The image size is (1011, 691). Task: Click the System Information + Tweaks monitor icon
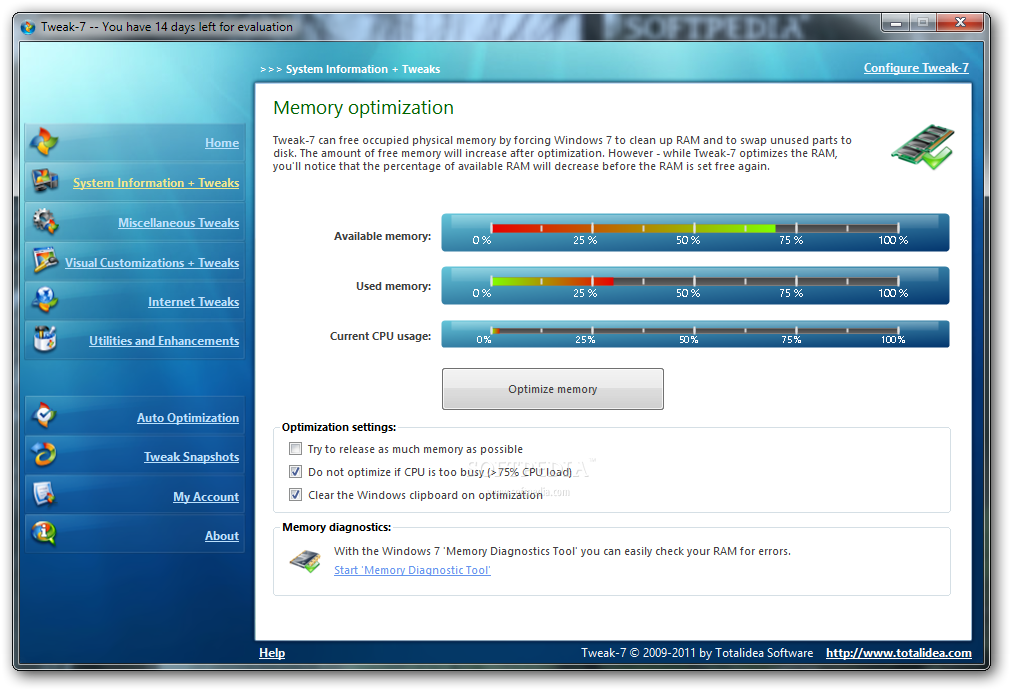point(44,181)
